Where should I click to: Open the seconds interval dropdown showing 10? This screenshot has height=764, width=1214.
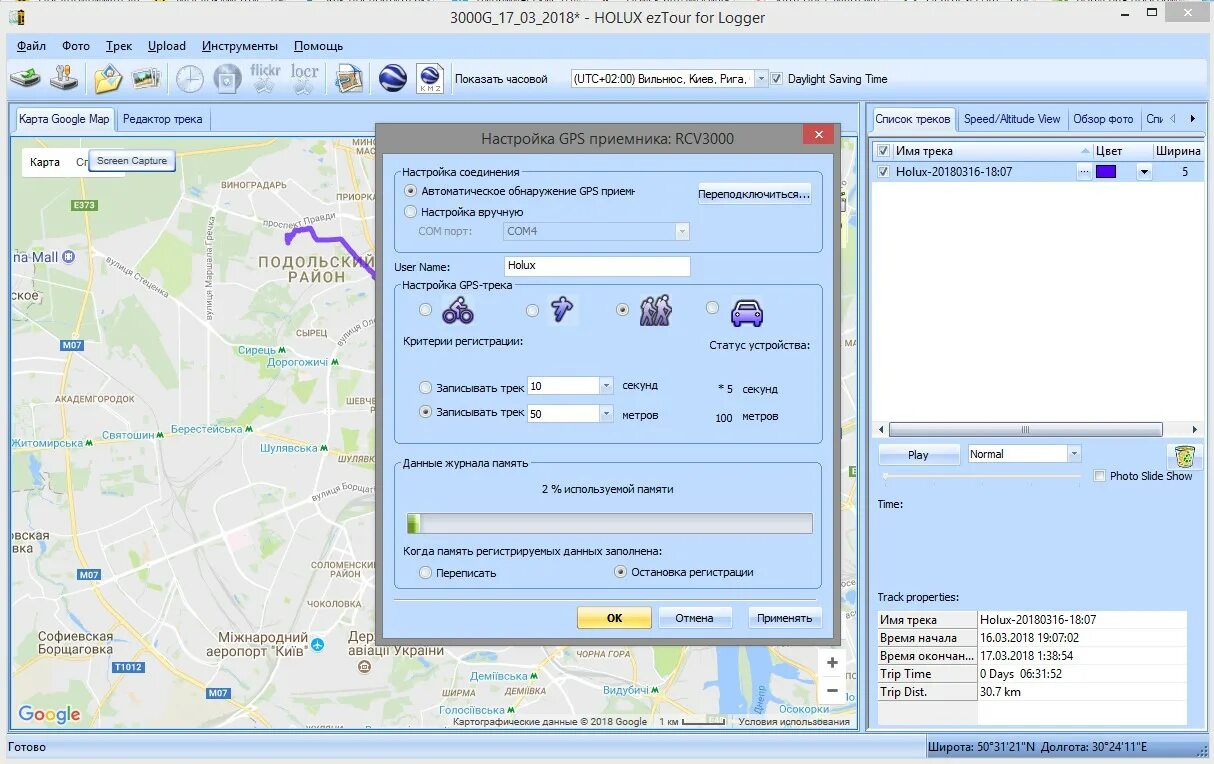(x=606, y=386)
